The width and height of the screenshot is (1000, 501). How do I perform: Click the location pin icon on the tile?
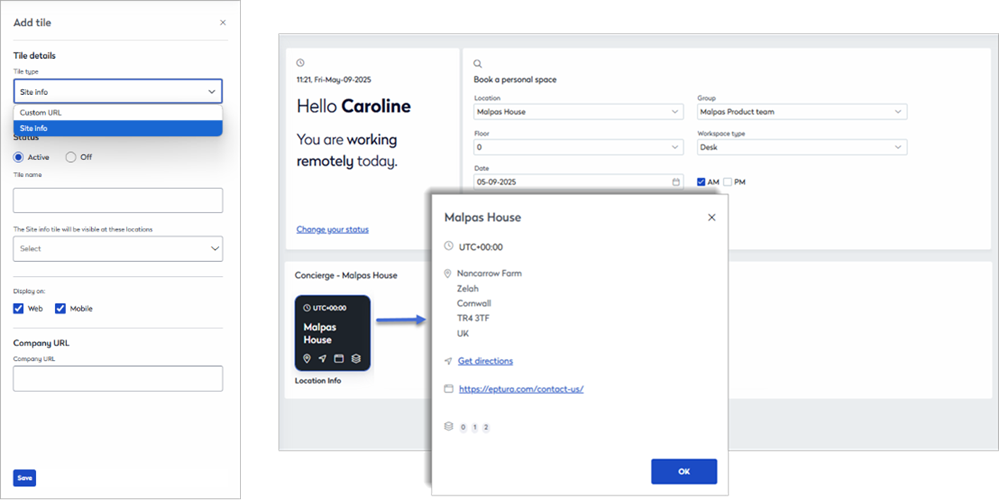[307, 359]
